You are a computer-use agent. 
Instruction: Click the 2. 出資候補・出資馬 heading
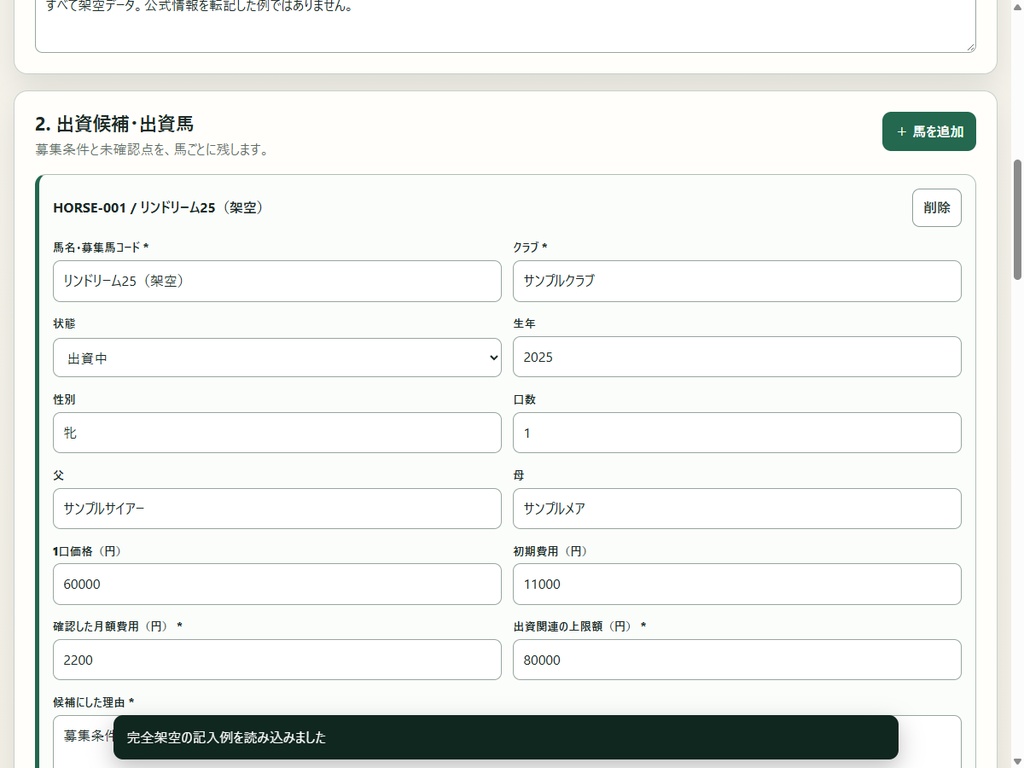114,123
